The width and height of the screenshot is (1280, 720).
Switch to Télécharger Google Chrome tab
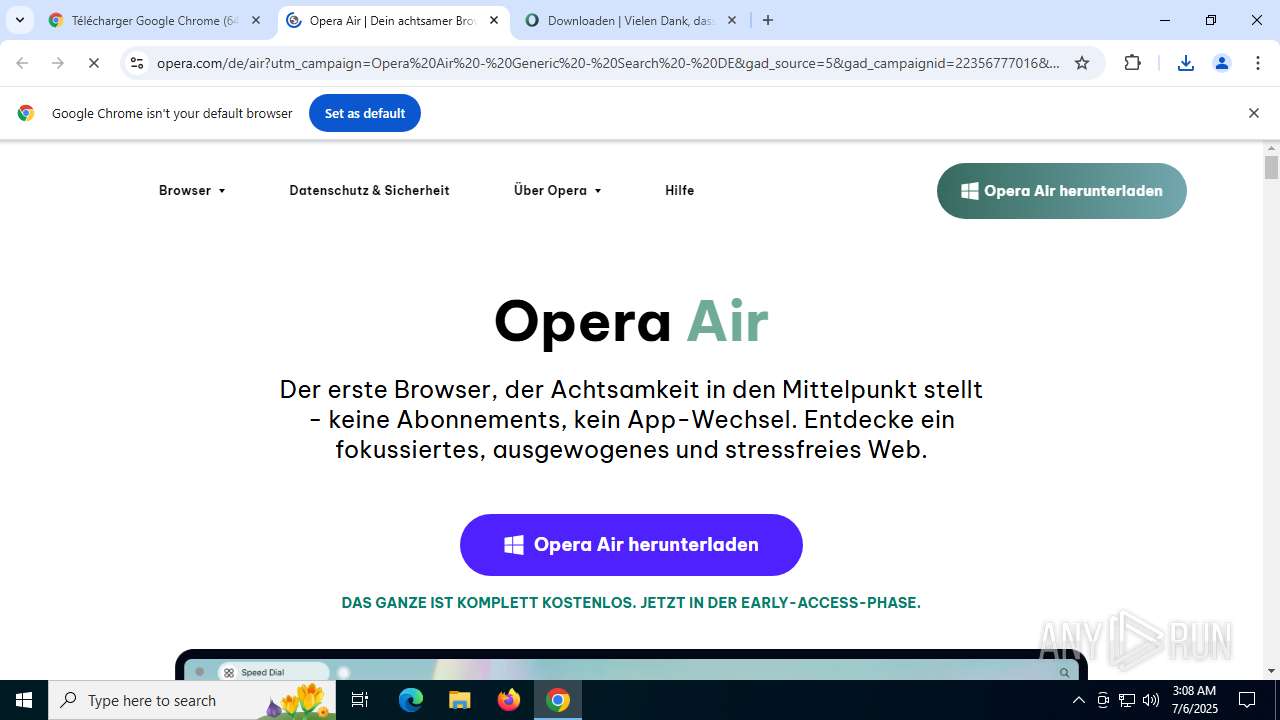point(155,20)
